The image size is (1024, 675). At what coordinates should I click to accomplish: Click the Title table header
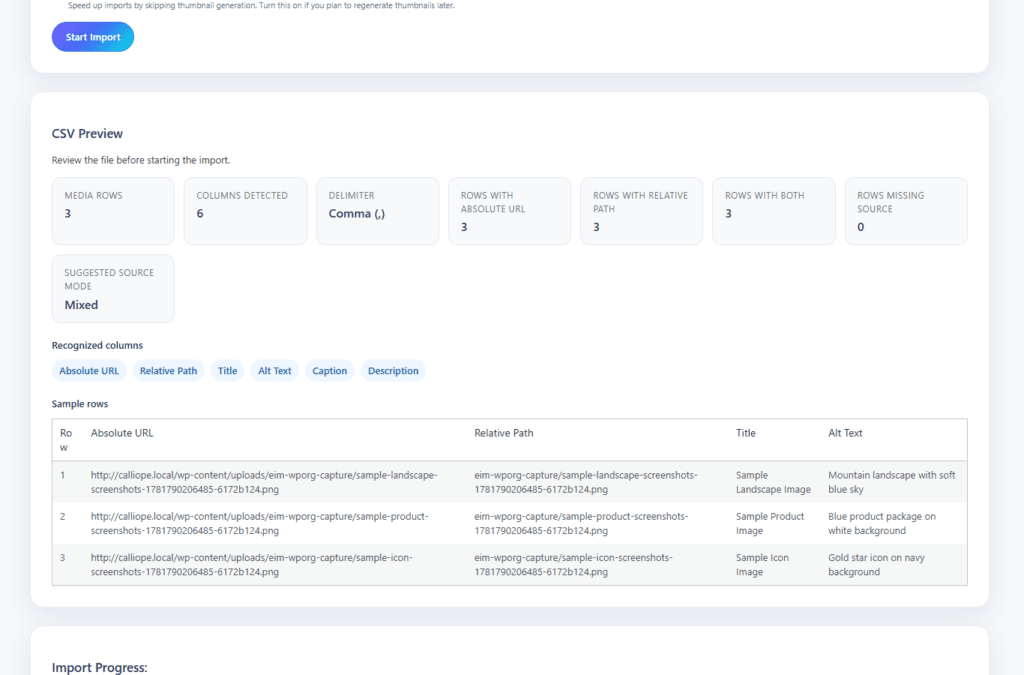point(746,433)
